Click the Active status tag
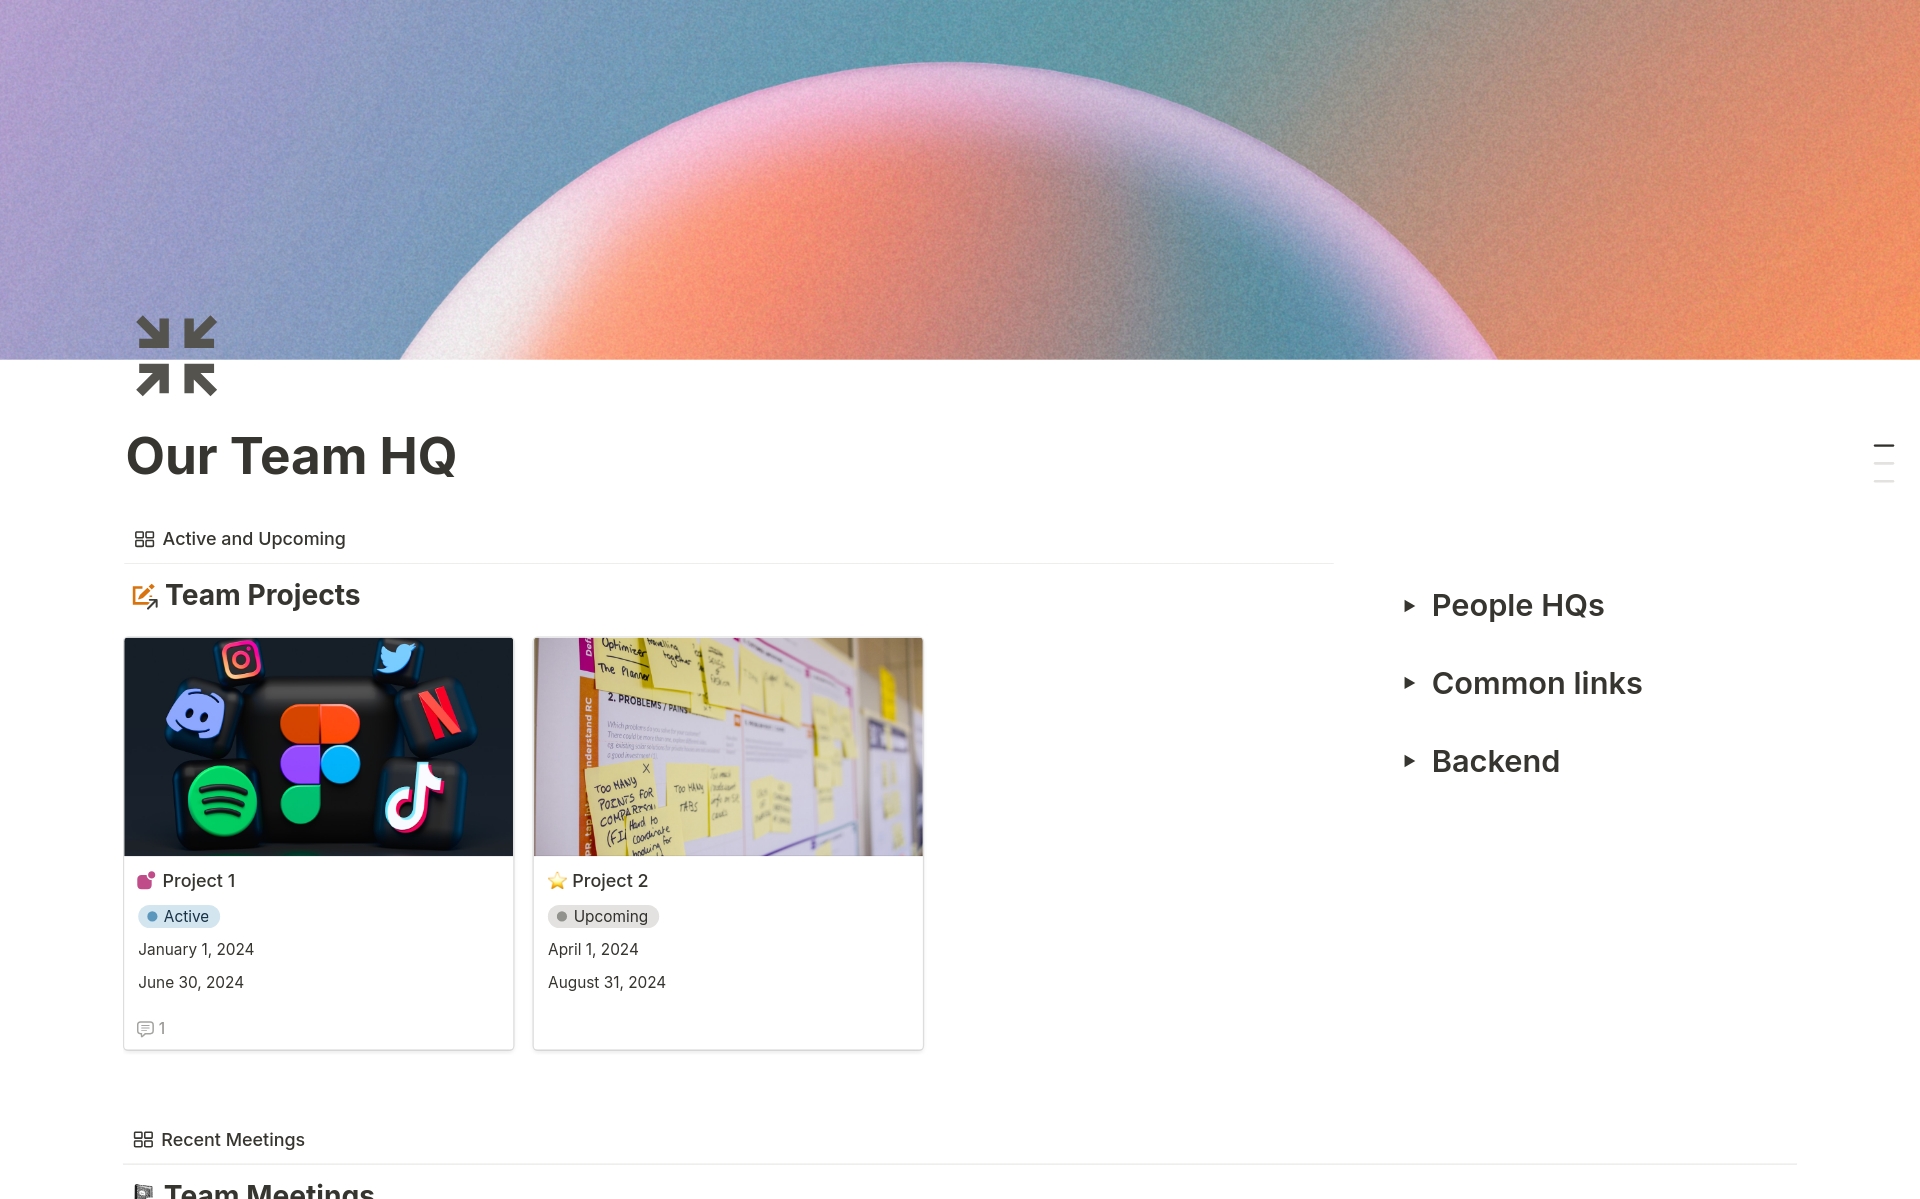Viewport: 1920px width, 1199px height. coord(179,916)
